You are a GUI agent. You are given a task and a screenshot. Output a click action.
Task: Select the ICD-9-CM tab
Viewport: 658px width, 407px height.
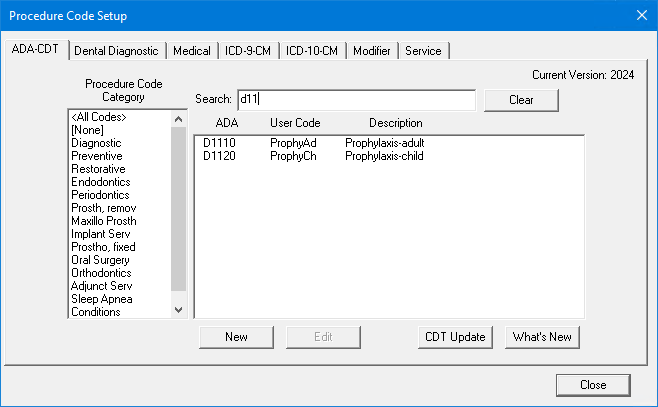[x=247, y=51]
